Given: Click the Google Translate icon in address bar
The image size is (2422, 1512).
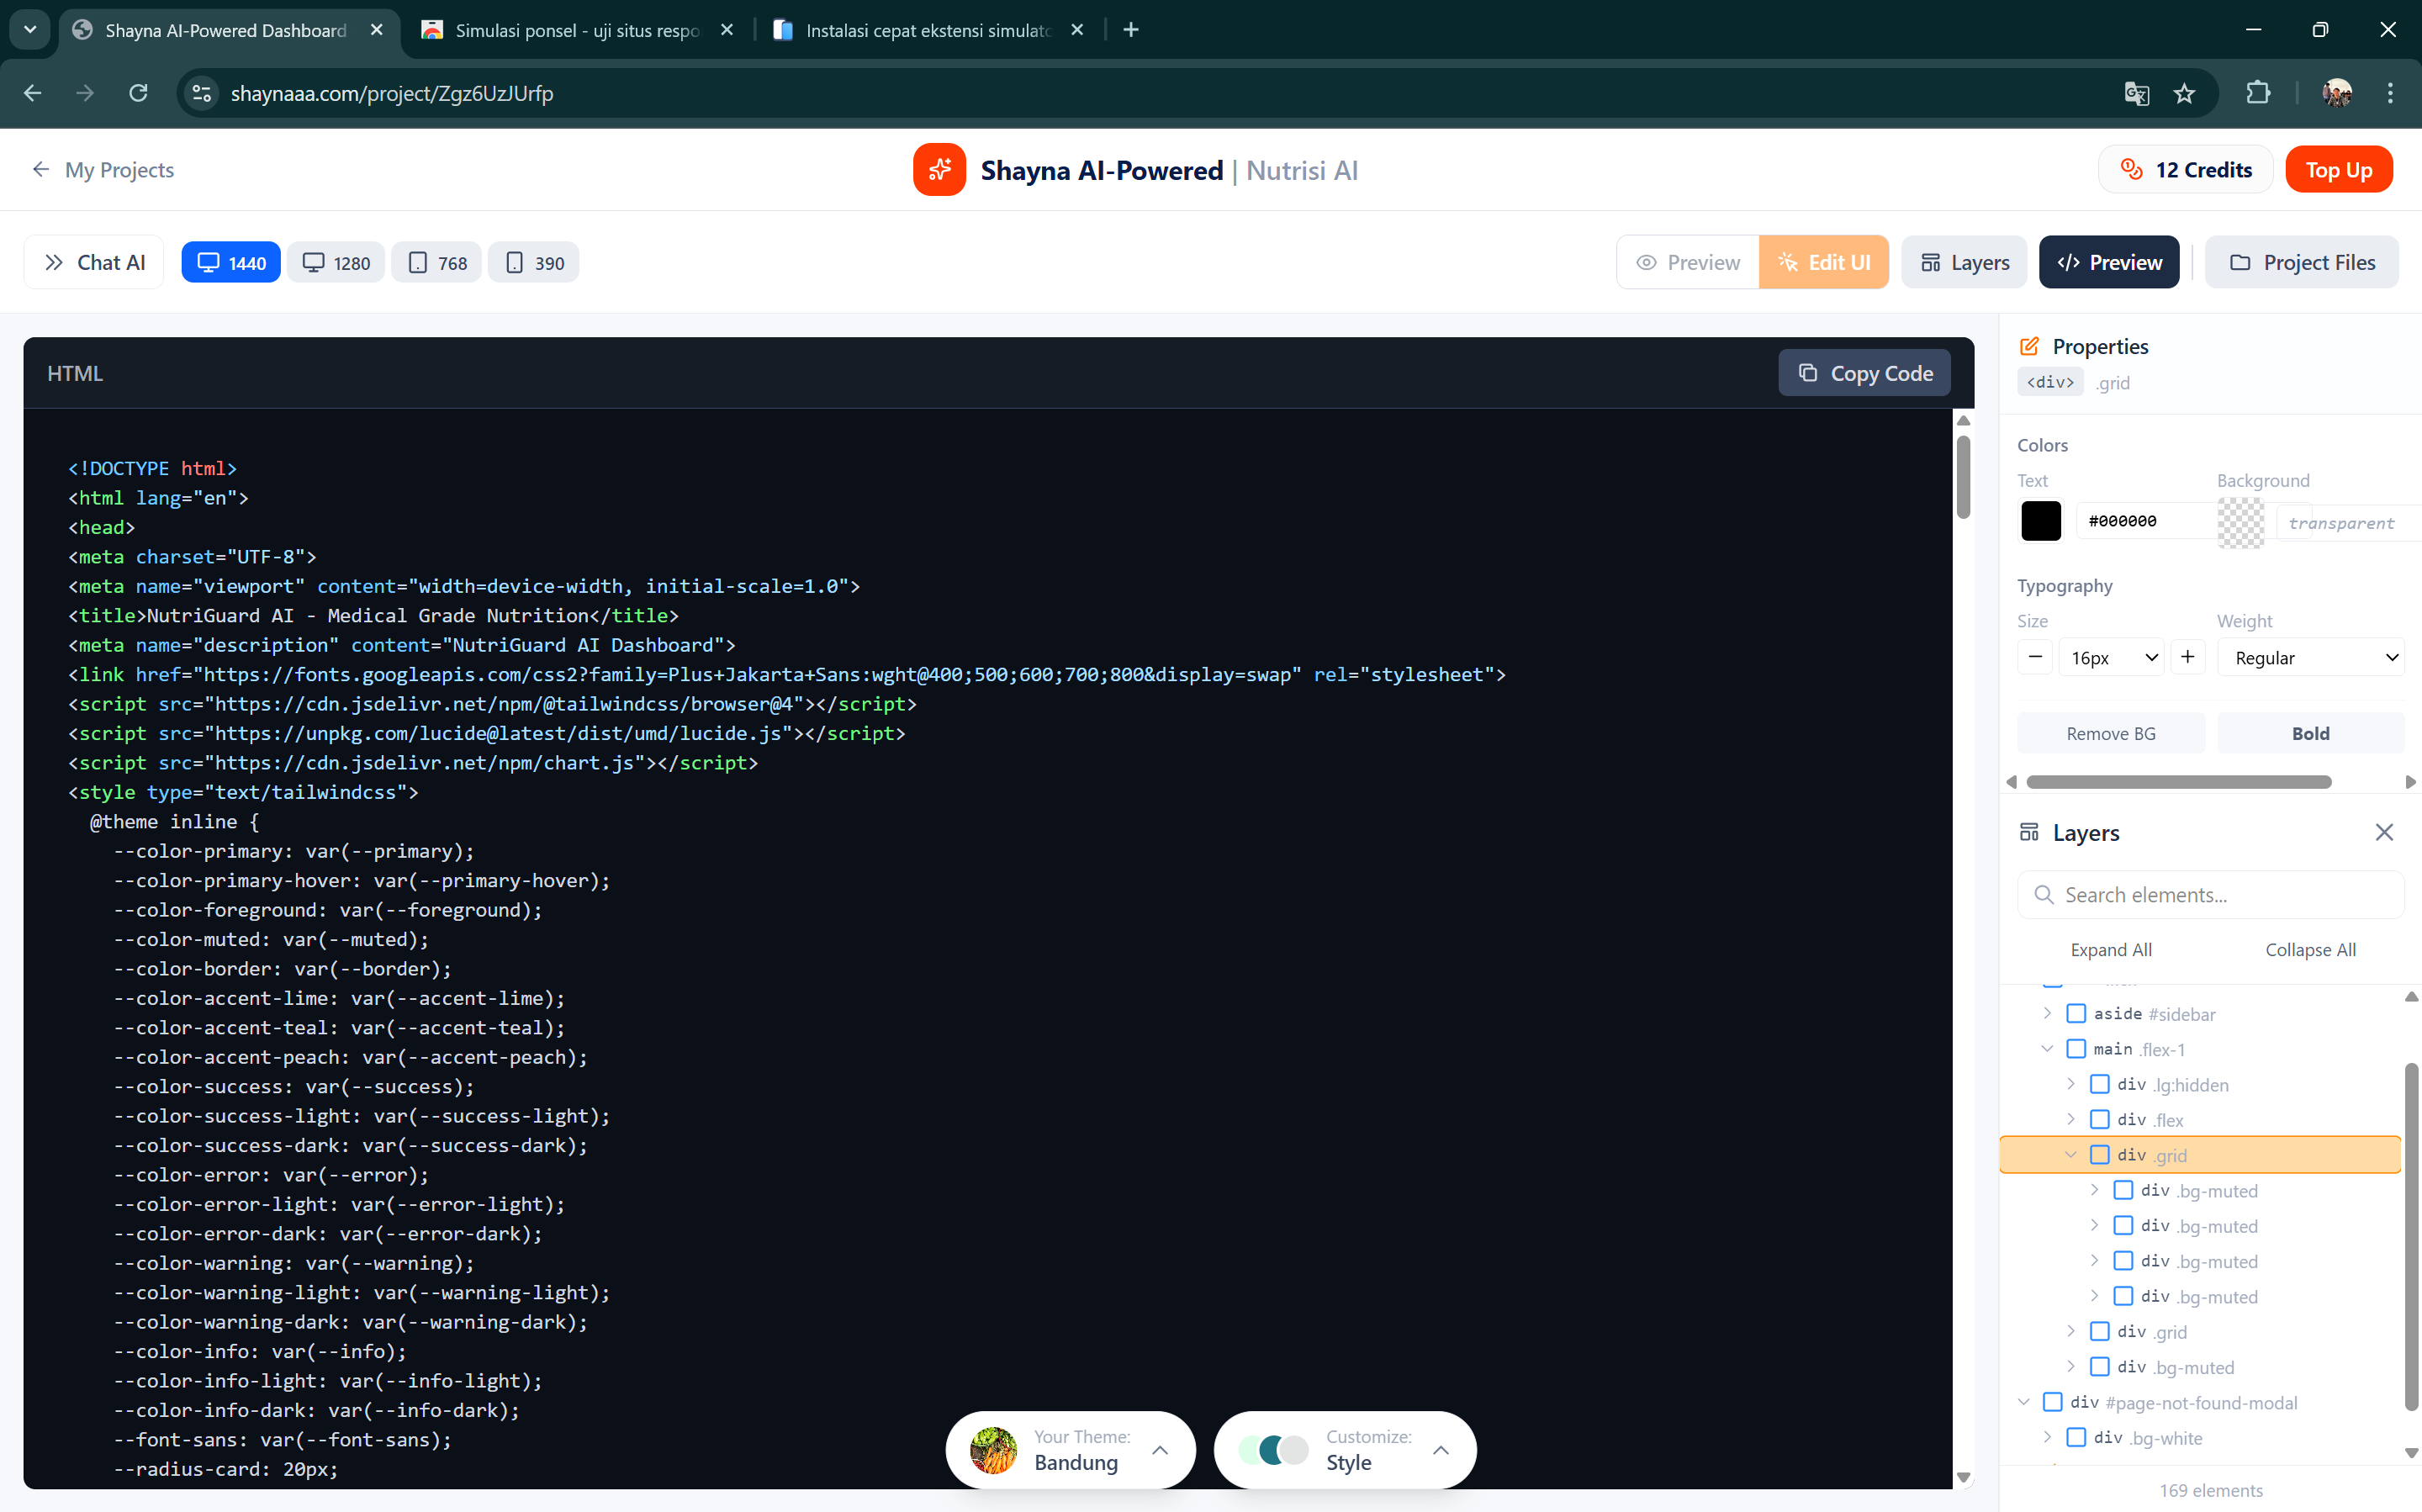Looking at the screenshot, I should [2136, 93].
